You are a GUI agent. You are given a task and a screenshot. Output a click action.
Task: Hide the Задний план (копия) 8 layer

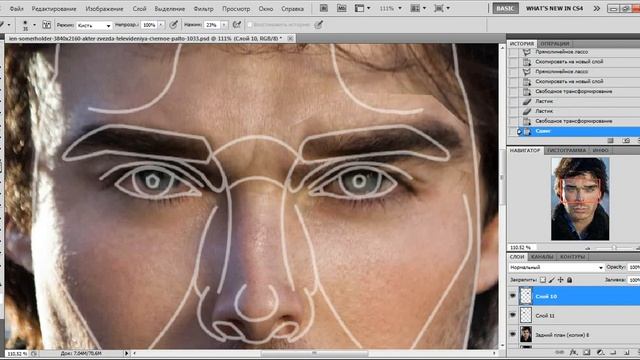click(513, 334)
